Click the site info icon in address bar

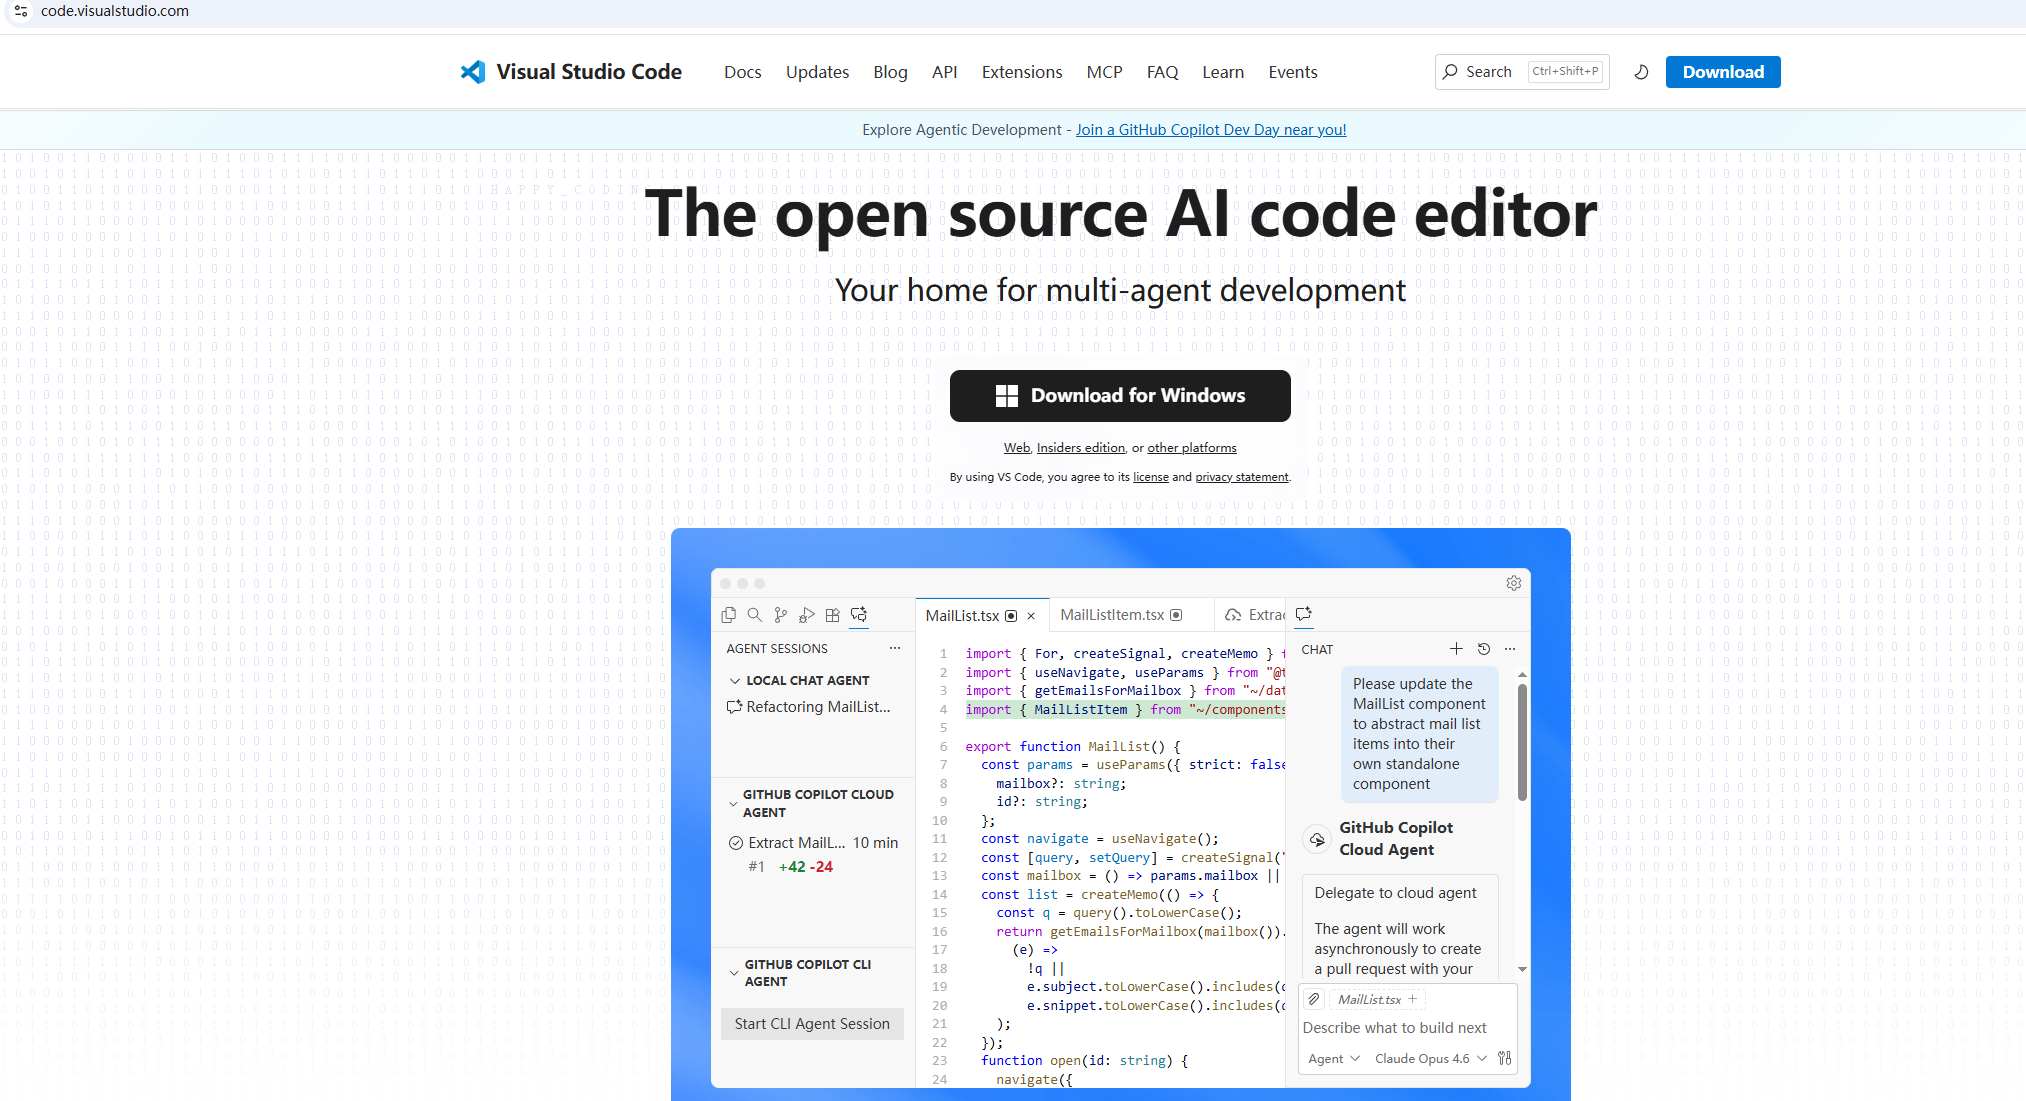pos(21,11)
